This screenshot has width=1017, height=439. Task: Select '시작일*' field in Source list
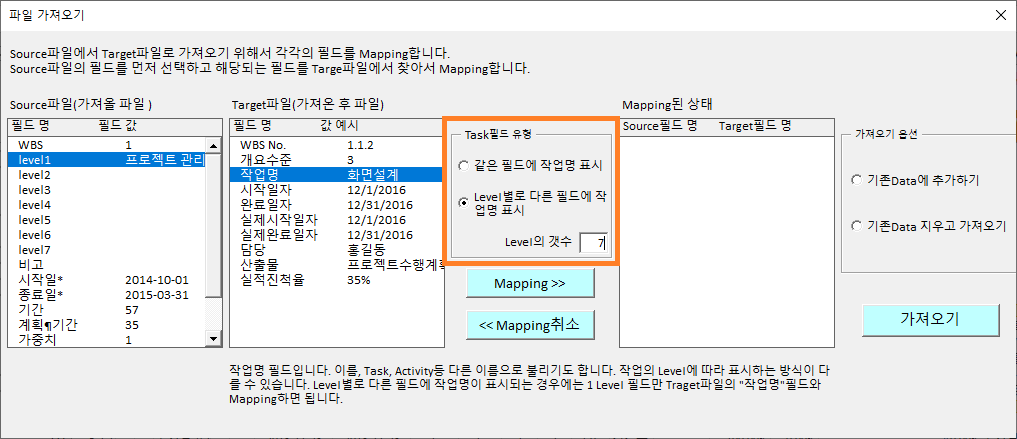(107, 279)
